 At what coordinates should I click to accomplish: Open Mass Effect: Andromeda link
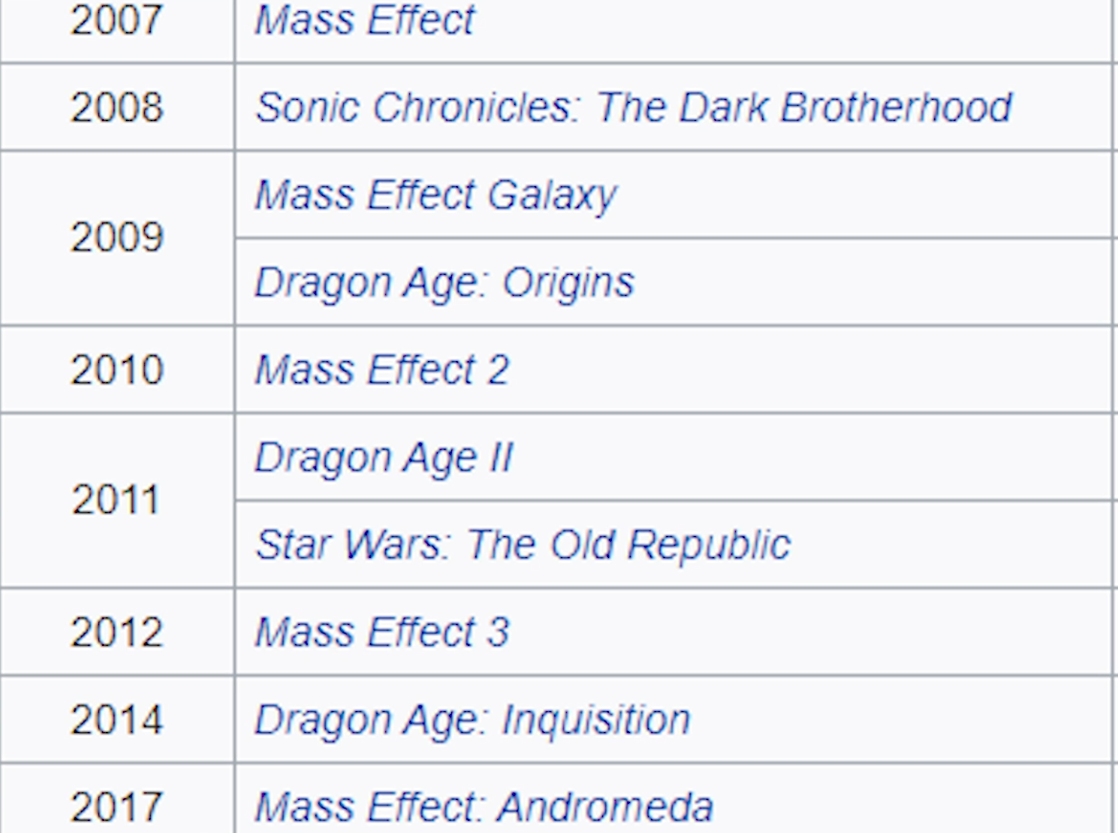pyautogui.click(x=484, y=807)
